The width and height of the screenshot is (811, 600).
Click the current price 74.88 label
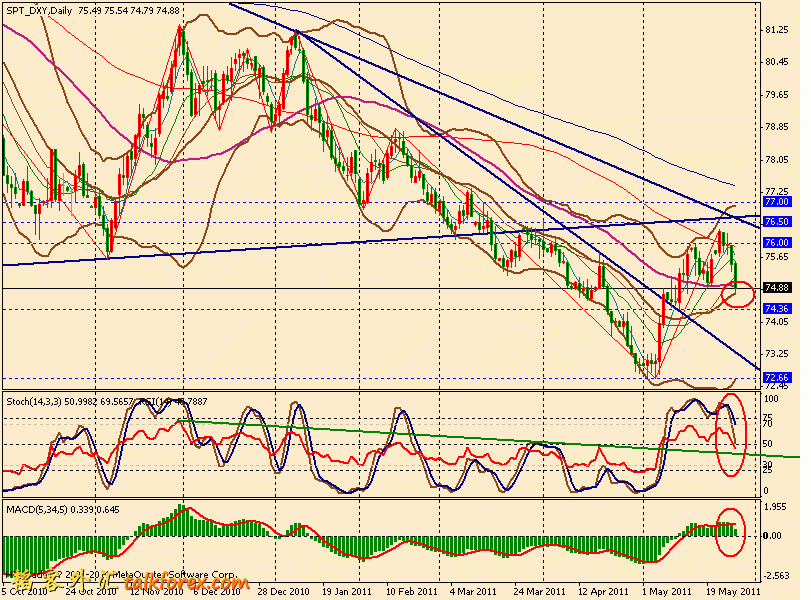(x=777, y=288)
